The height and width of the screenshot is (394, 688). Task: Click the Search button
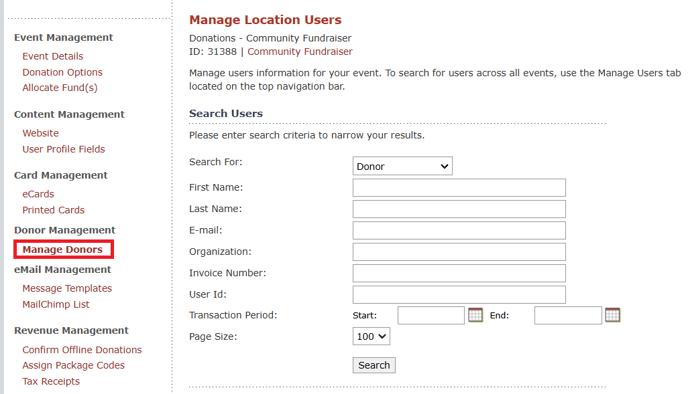pyautogui.click(x=374, y=365)
